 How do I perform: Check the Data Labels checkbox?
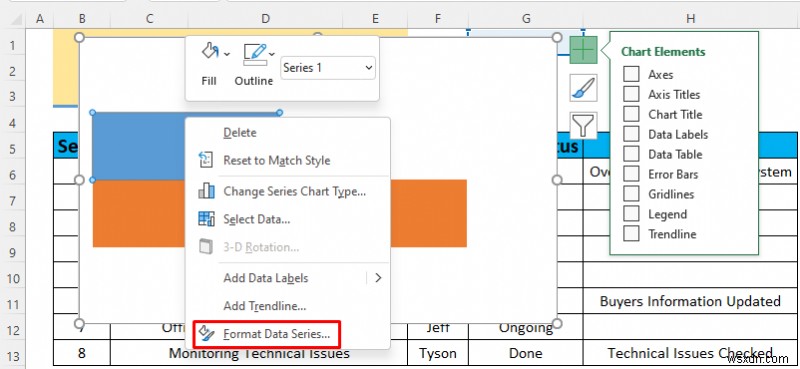pos(631,134)
